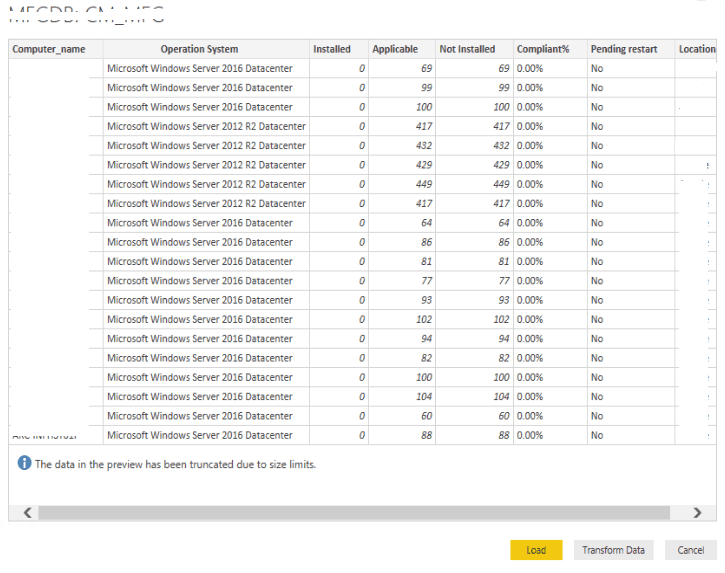This screenshot has width=725, height=573.
Task: Click the blue info icon
Action: click(25, 463)
